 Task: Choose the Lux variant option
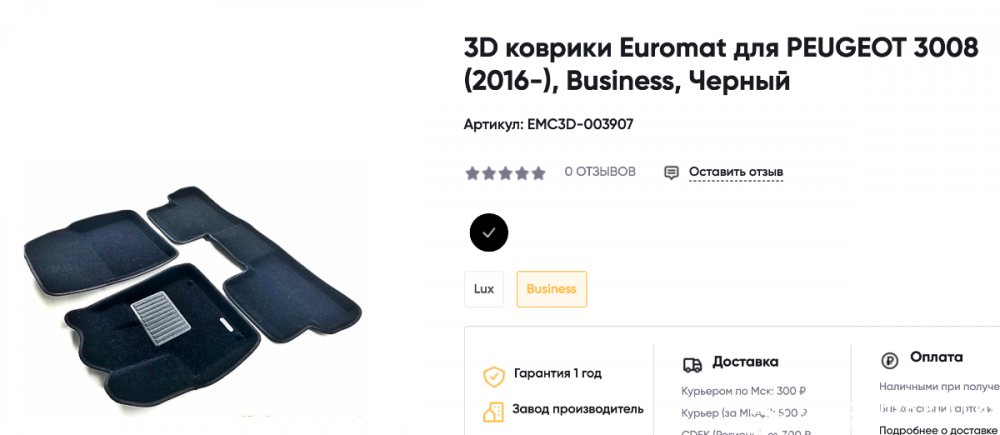click(483, 289)
